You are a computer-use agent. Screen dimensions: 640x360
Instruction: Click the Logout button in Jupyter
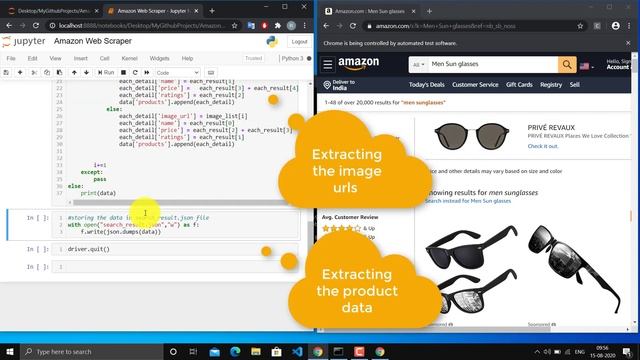point(299,42)
